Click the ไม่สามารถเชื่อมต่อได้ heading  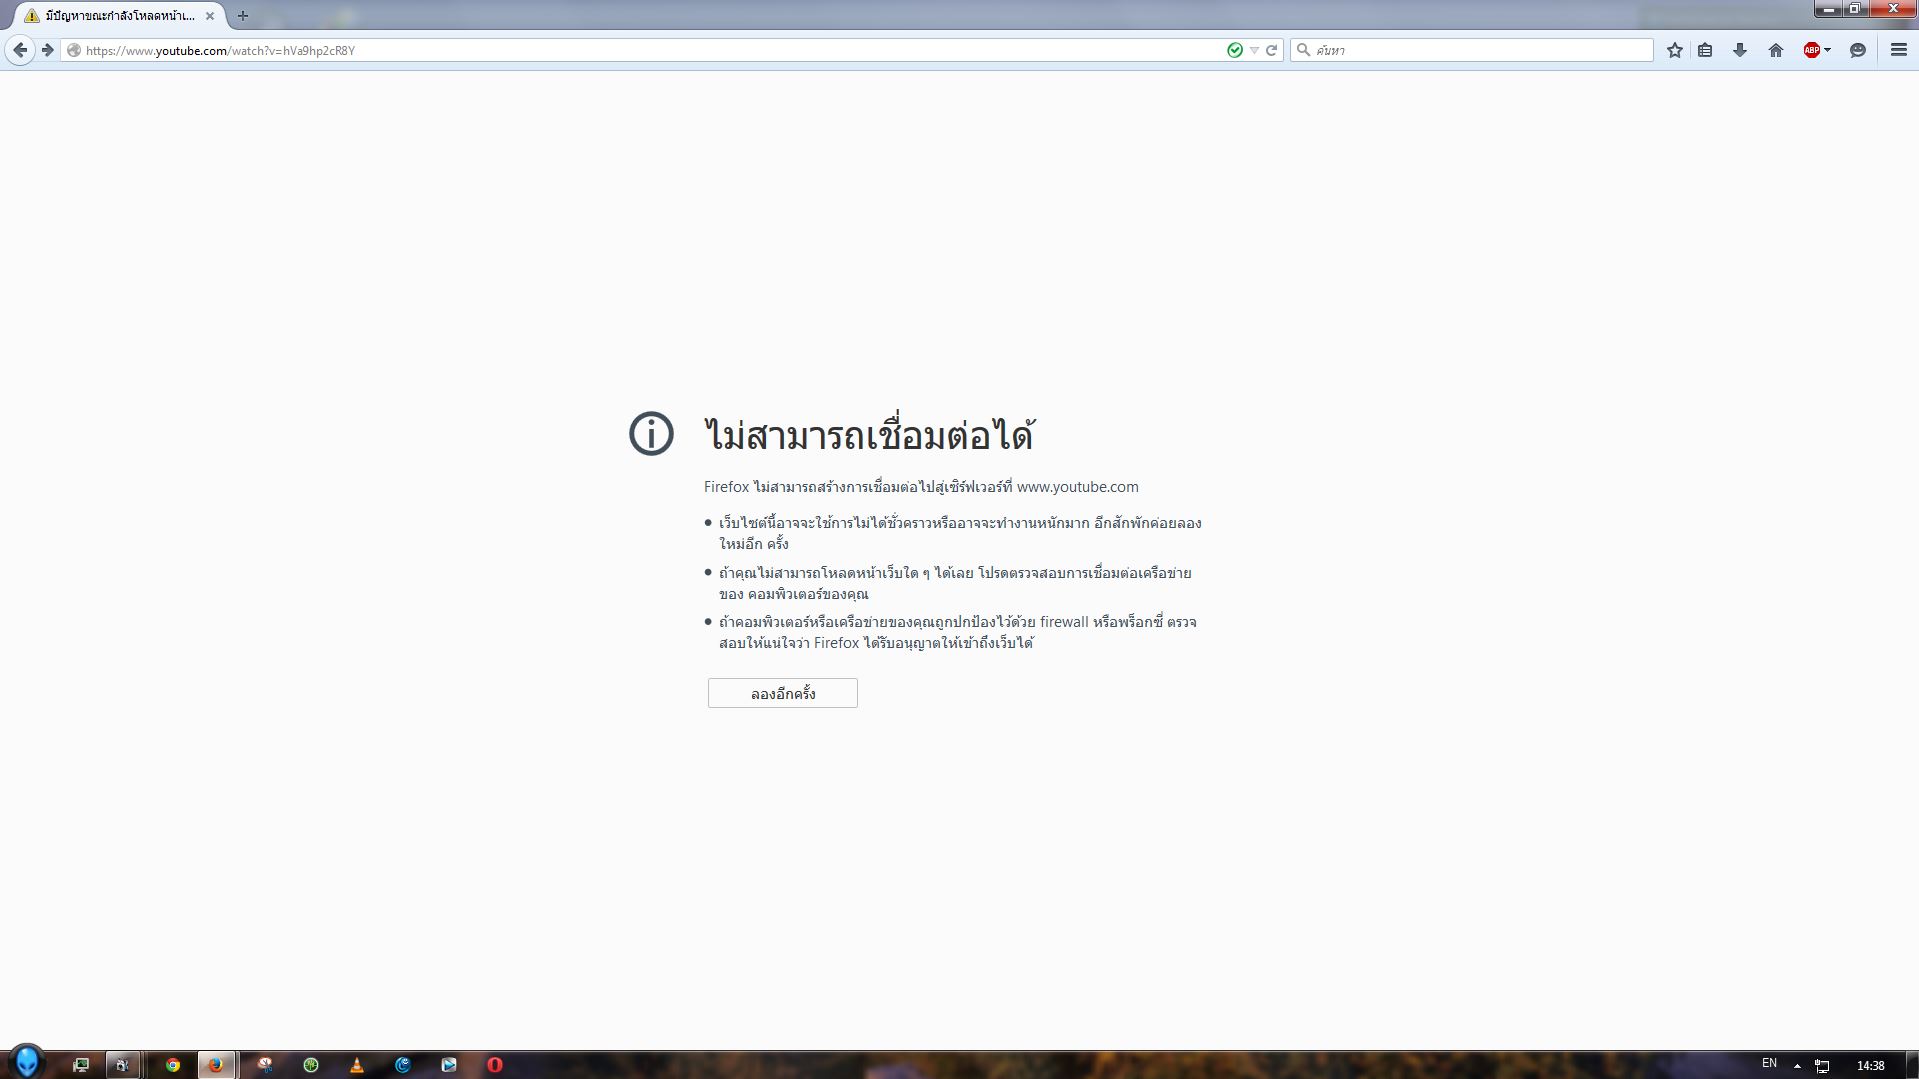[869, 435]
